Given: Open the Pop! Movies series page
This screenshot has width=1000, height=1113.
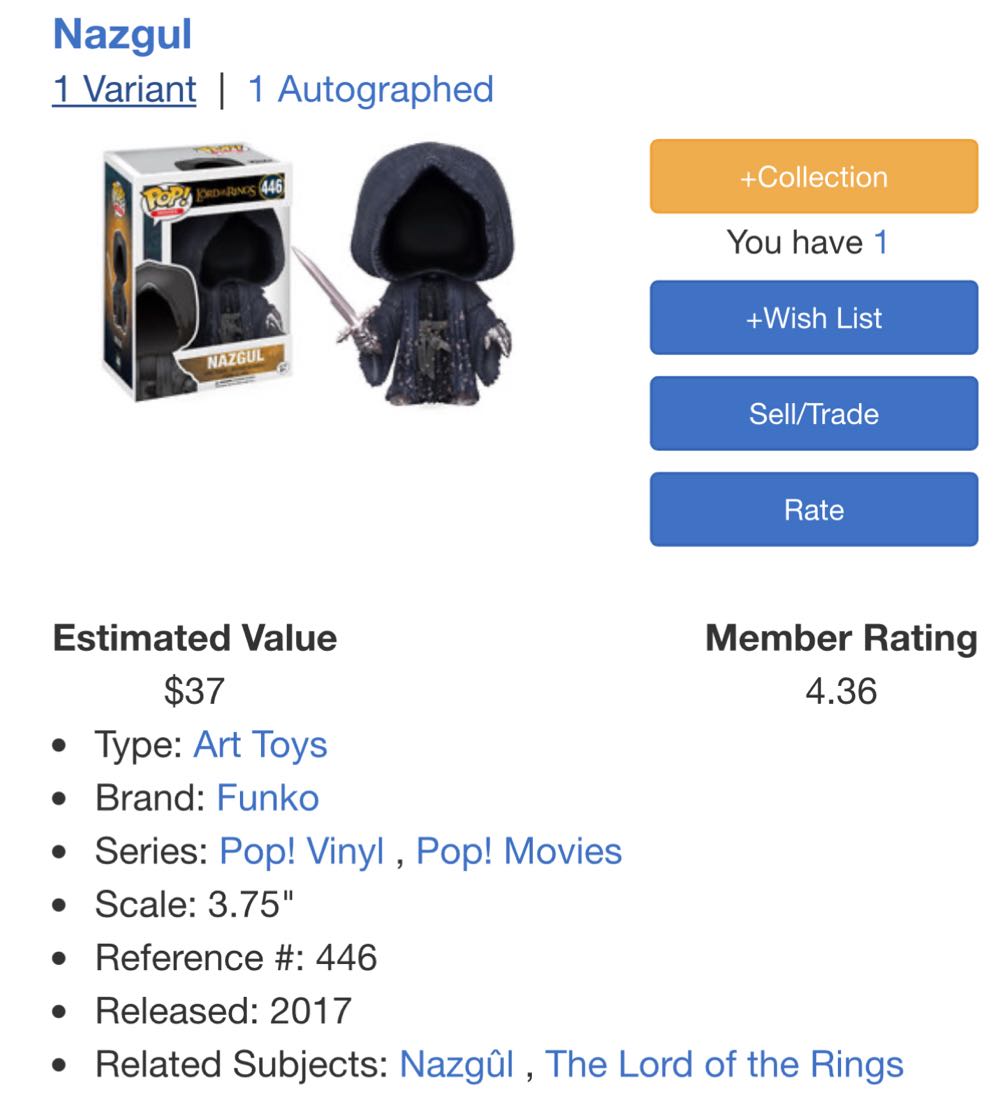Looking at the screenshot, I should [x=518, y=851].
